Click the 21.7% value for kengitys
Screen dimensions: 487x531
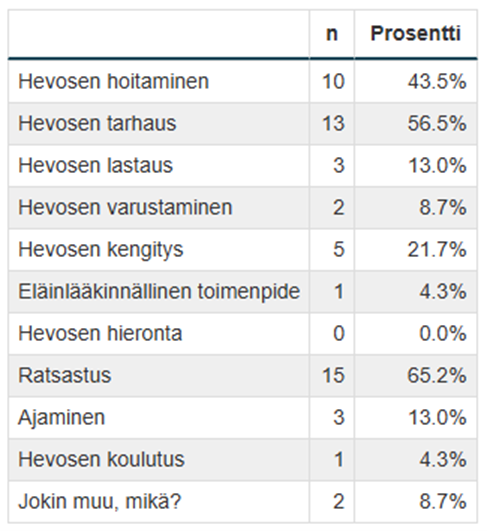click(x=437, y=250)
